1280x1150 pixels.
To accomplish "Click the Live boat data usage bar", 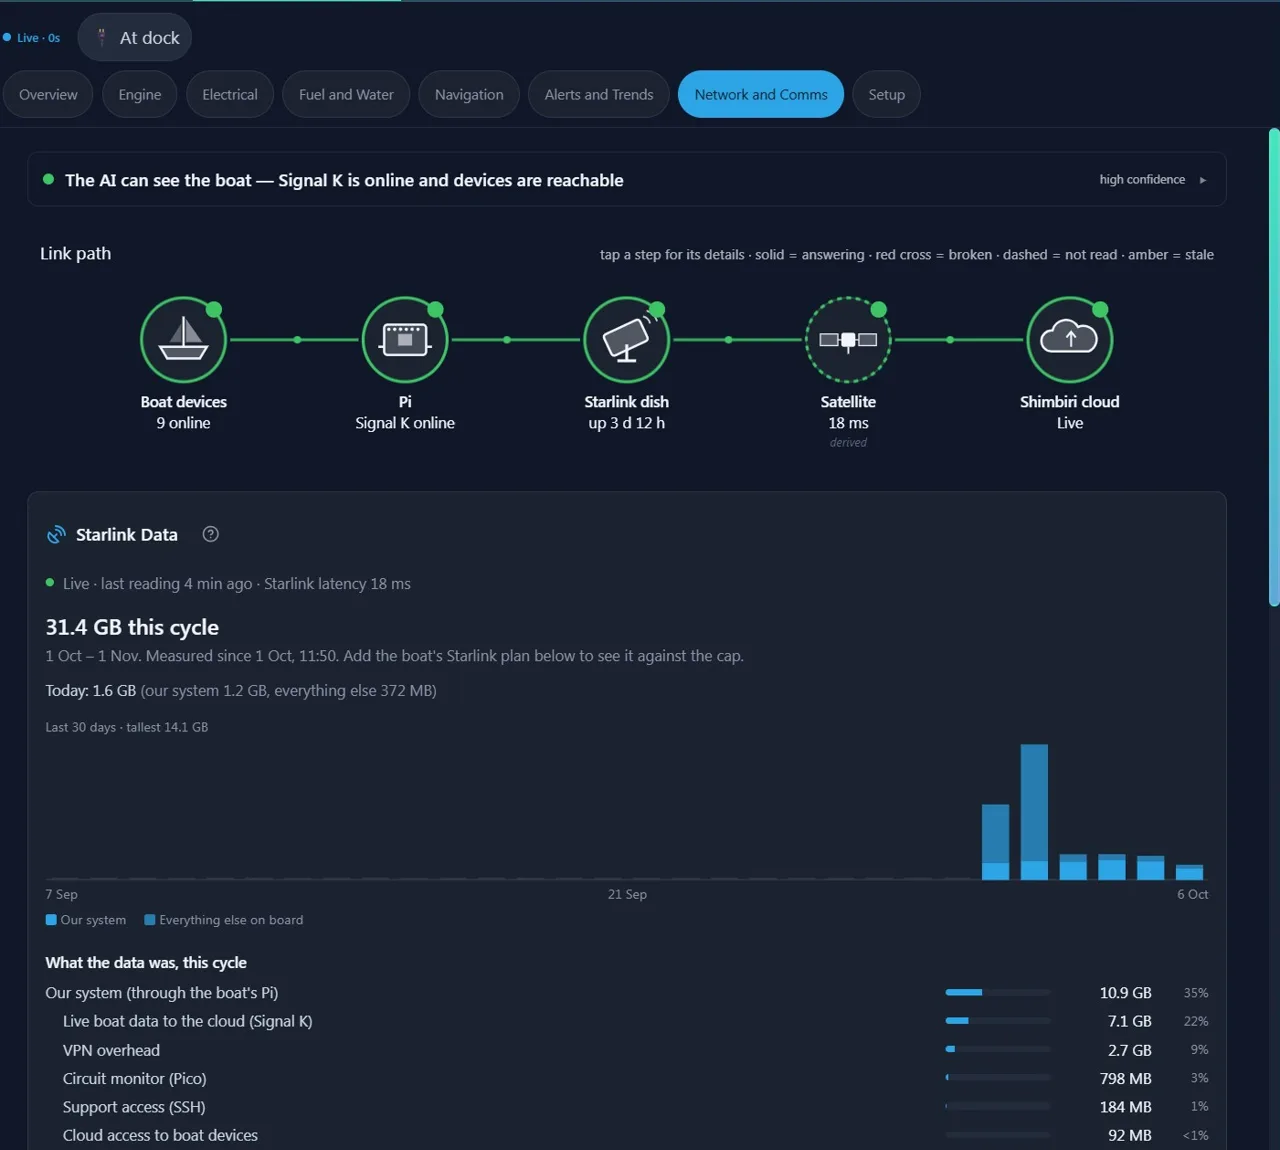I will pos(998,1021).
